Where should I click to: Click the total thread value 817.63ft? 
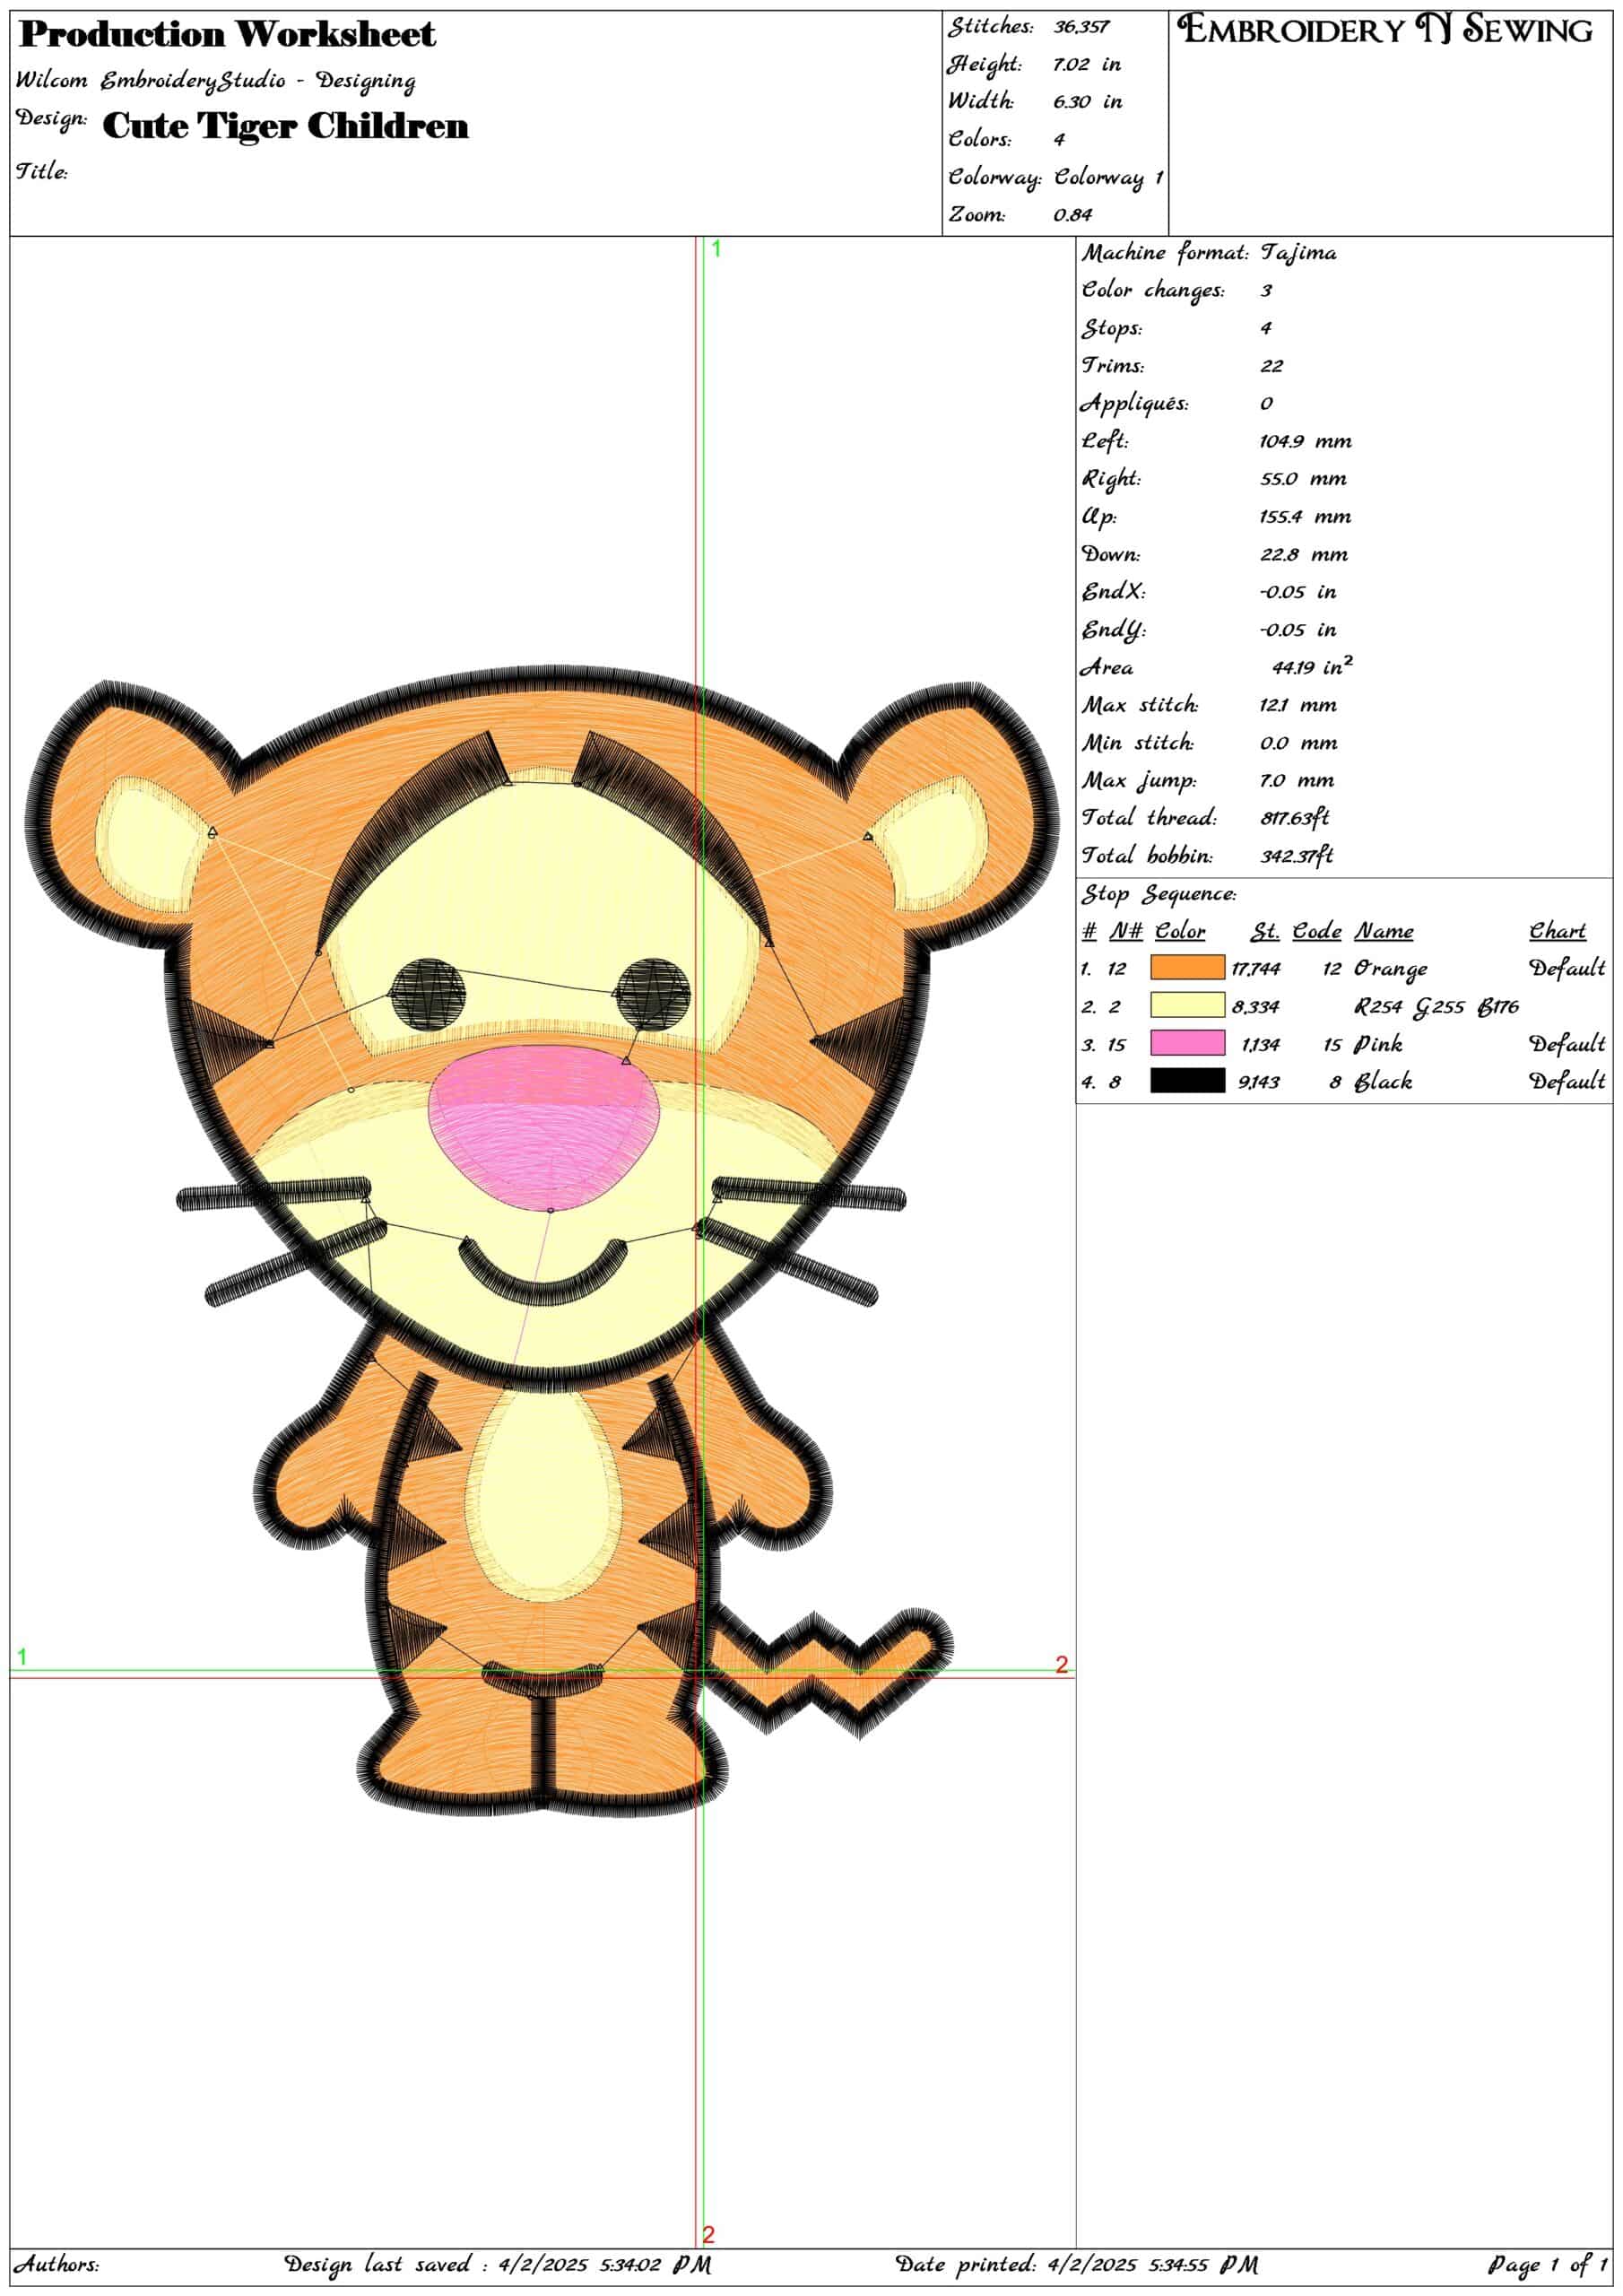(x=1294, y=818)
